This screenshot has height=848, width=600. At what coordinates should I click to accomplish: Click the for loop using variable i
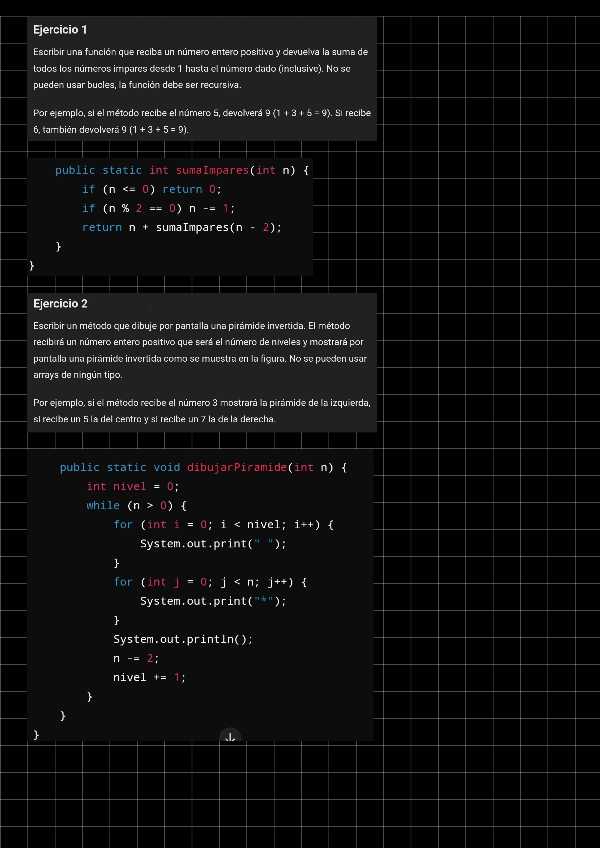coord(222,524)
